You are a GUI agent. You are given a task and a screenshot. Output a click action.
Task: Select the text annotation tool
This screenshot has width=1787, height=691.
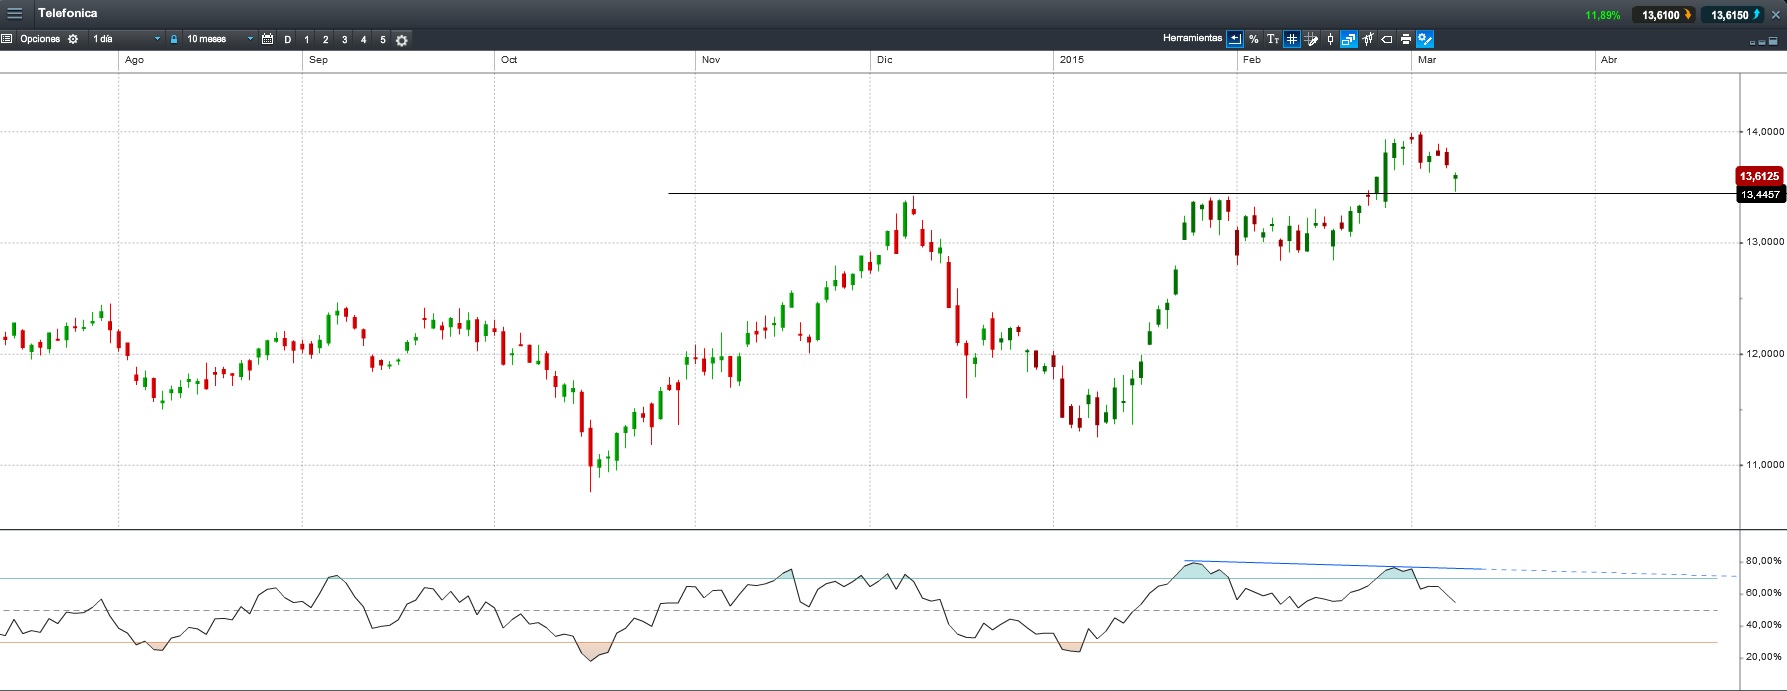(x=1273, y=39)
